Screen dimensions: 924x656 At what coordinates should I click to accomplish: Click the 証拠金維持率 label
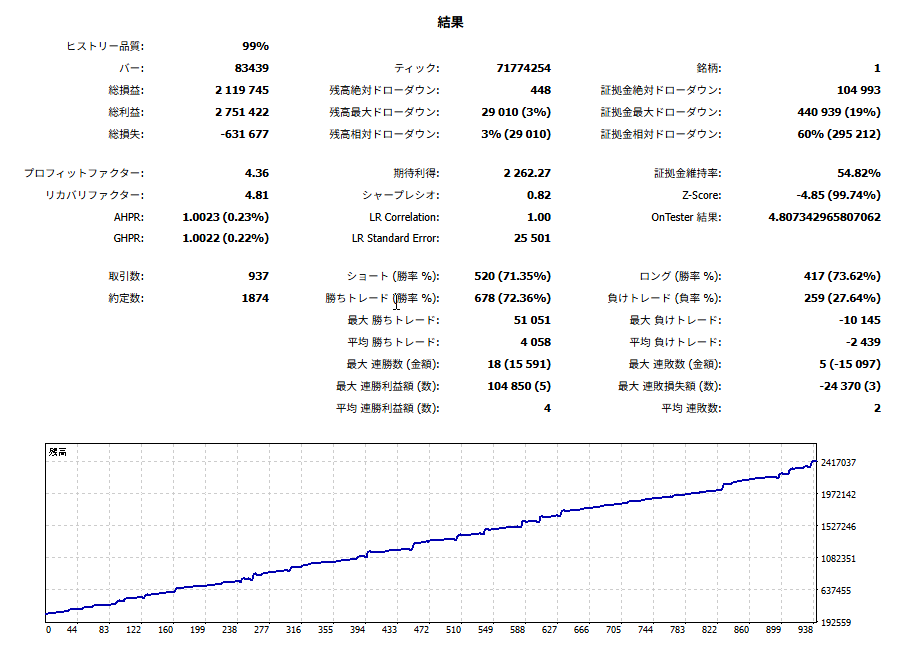coord(687,173)
